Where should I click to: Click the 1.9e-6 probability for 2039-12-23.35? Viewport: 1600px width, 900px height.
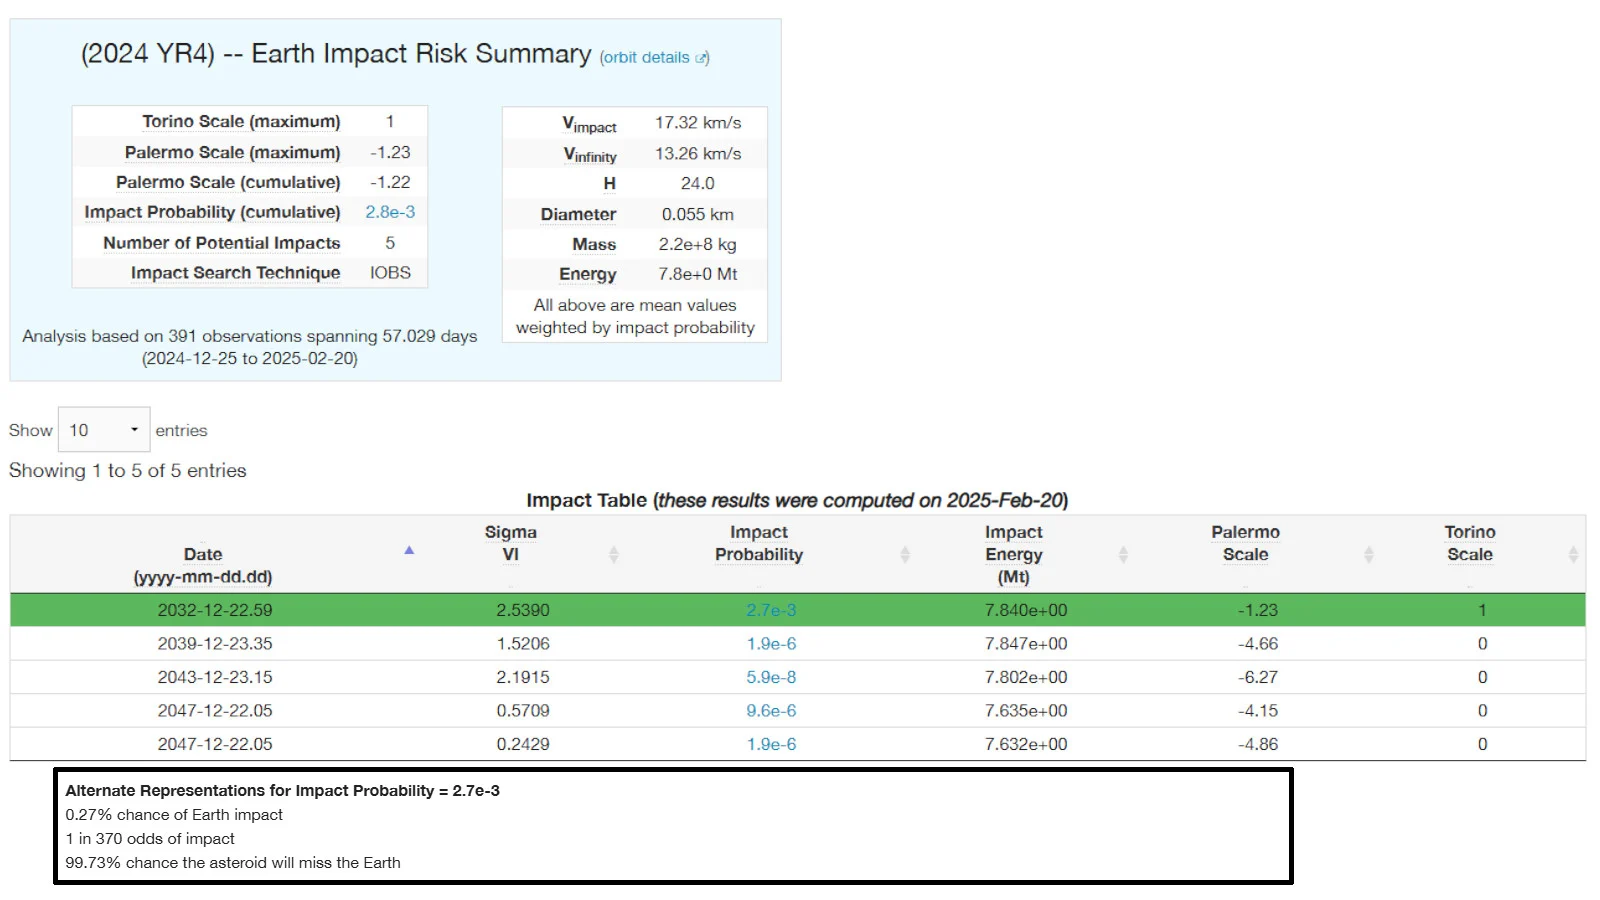771,644
